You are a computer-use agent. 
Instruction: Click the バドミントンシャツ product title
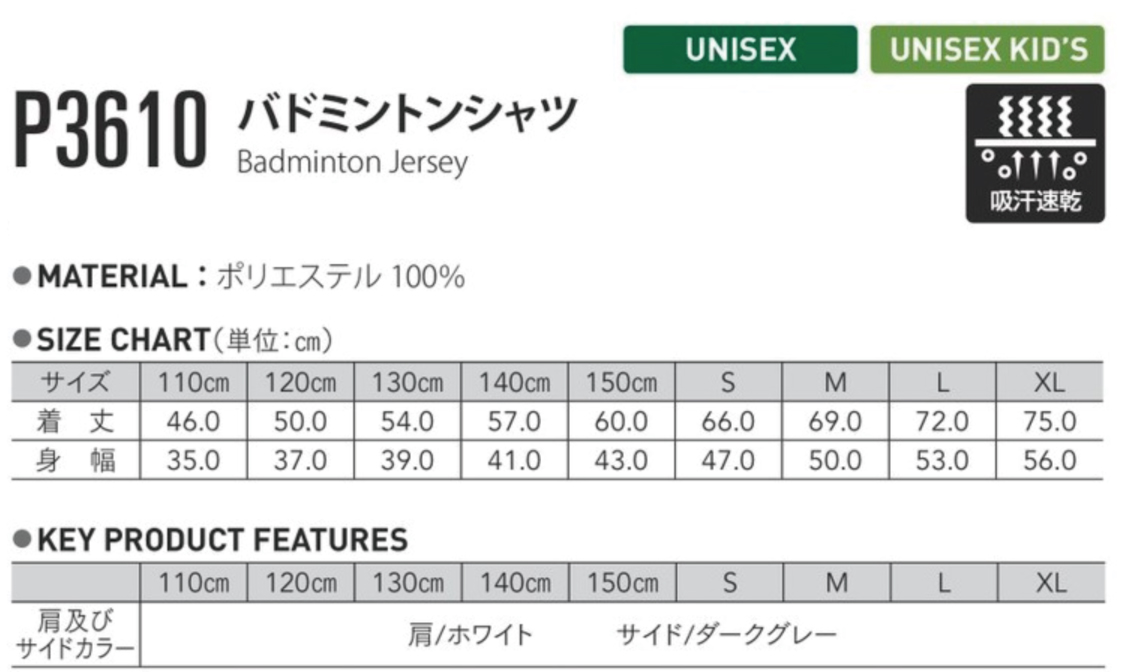click(x=408, y=113)
